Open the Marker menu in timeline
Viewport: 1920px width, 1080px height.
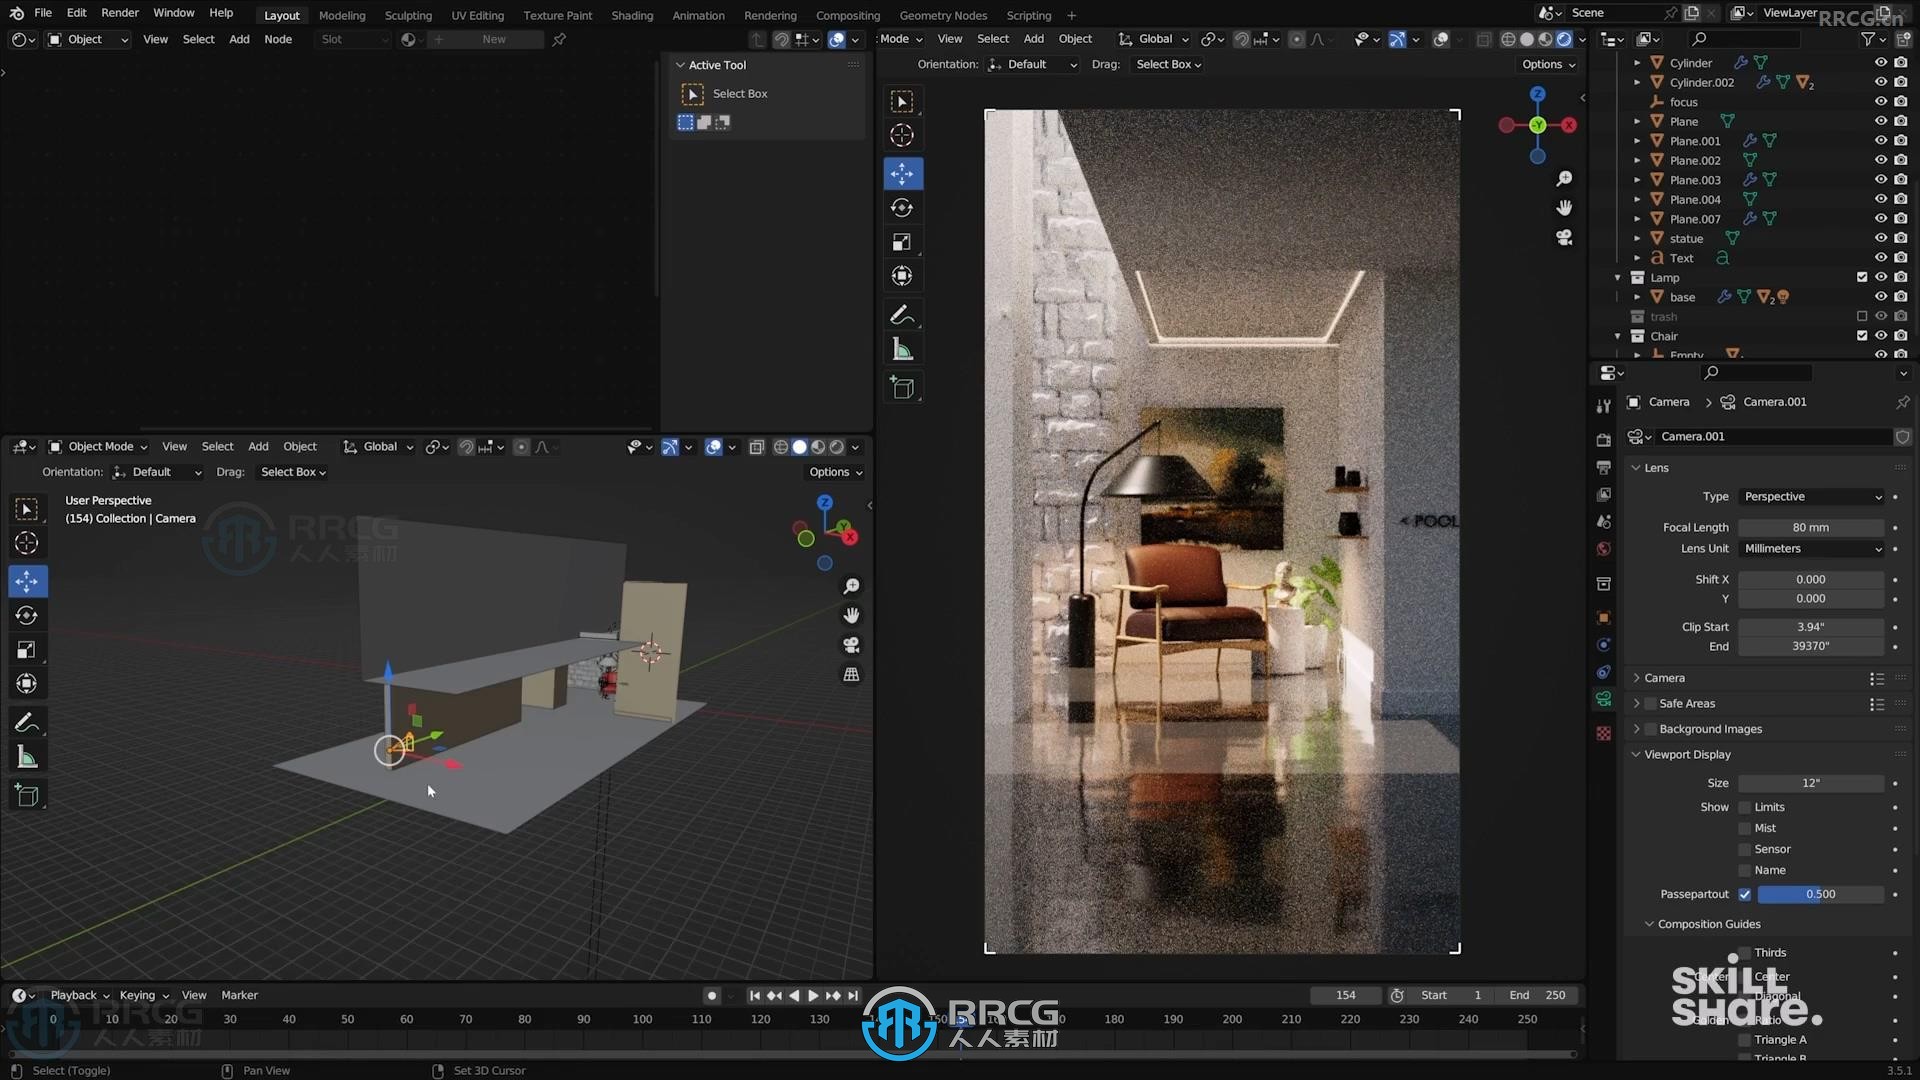[239, 995]
